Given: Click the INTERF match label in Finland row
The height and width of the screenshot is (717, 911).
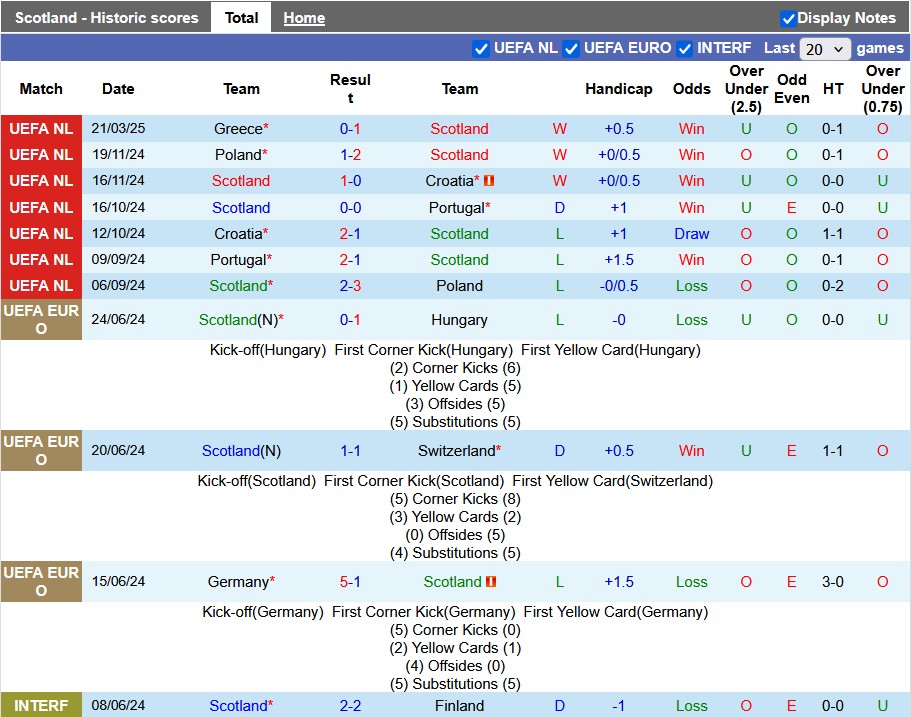Looking at the screenshot, I should 41,706.
